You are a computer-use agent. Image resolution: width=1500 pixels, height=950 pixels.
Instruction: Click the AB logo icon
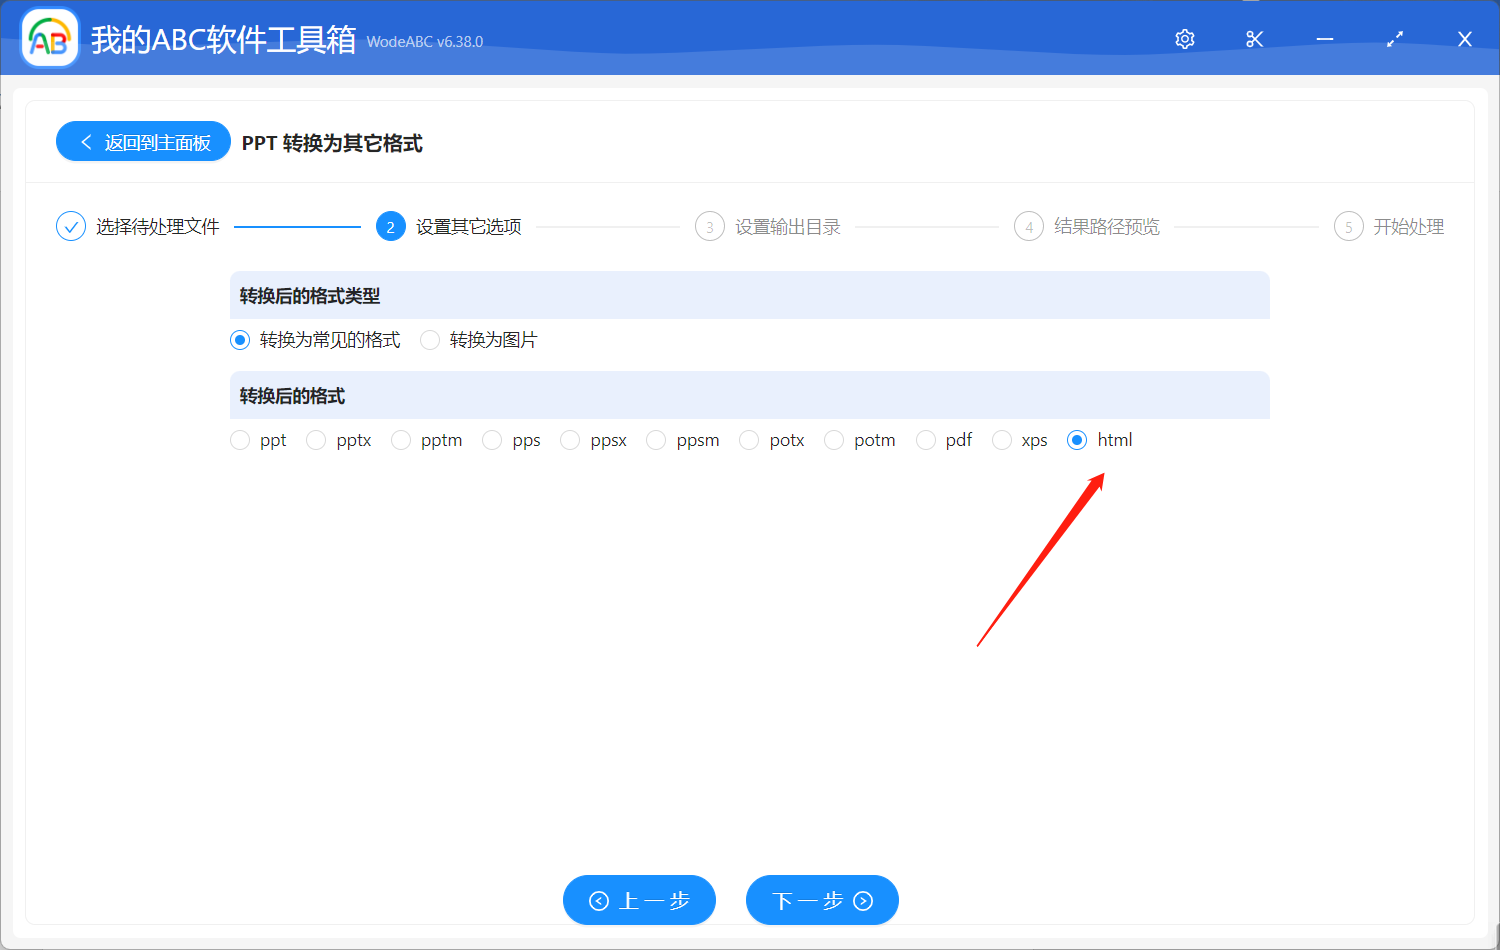pos(49,38)
